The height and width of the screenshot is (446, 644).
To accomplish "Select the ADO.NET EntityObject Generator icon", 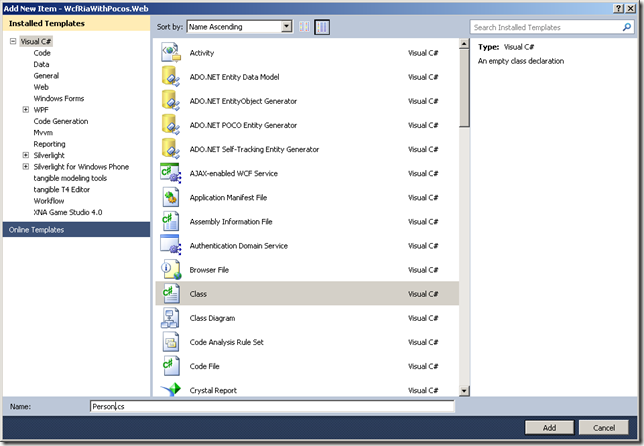I will pyautogui.click(x=171, y=101).
